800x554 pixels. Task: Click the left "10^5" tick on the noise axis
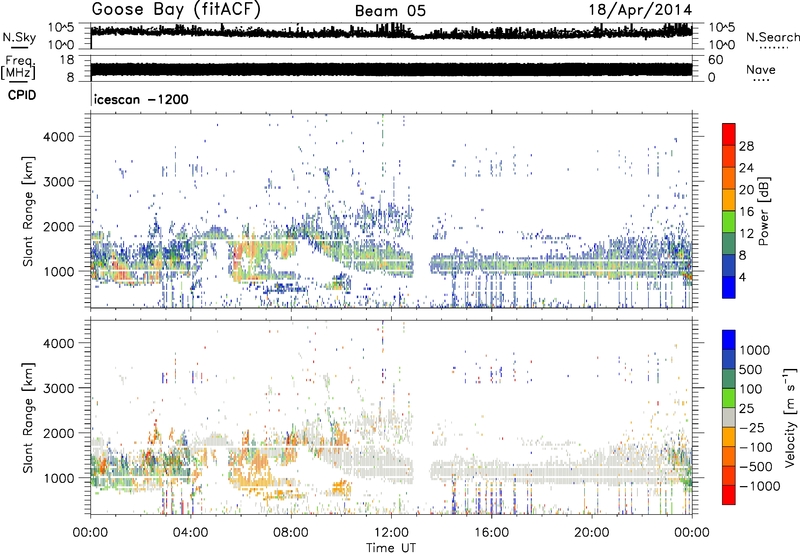[x=62, y=27]
